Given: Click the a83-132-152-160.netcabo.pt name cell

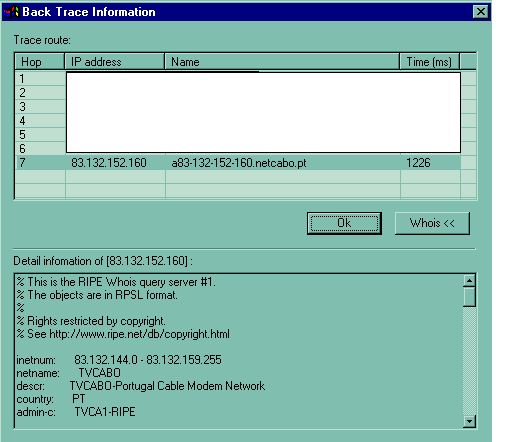Looking at the screenshot, I should 283,163.
